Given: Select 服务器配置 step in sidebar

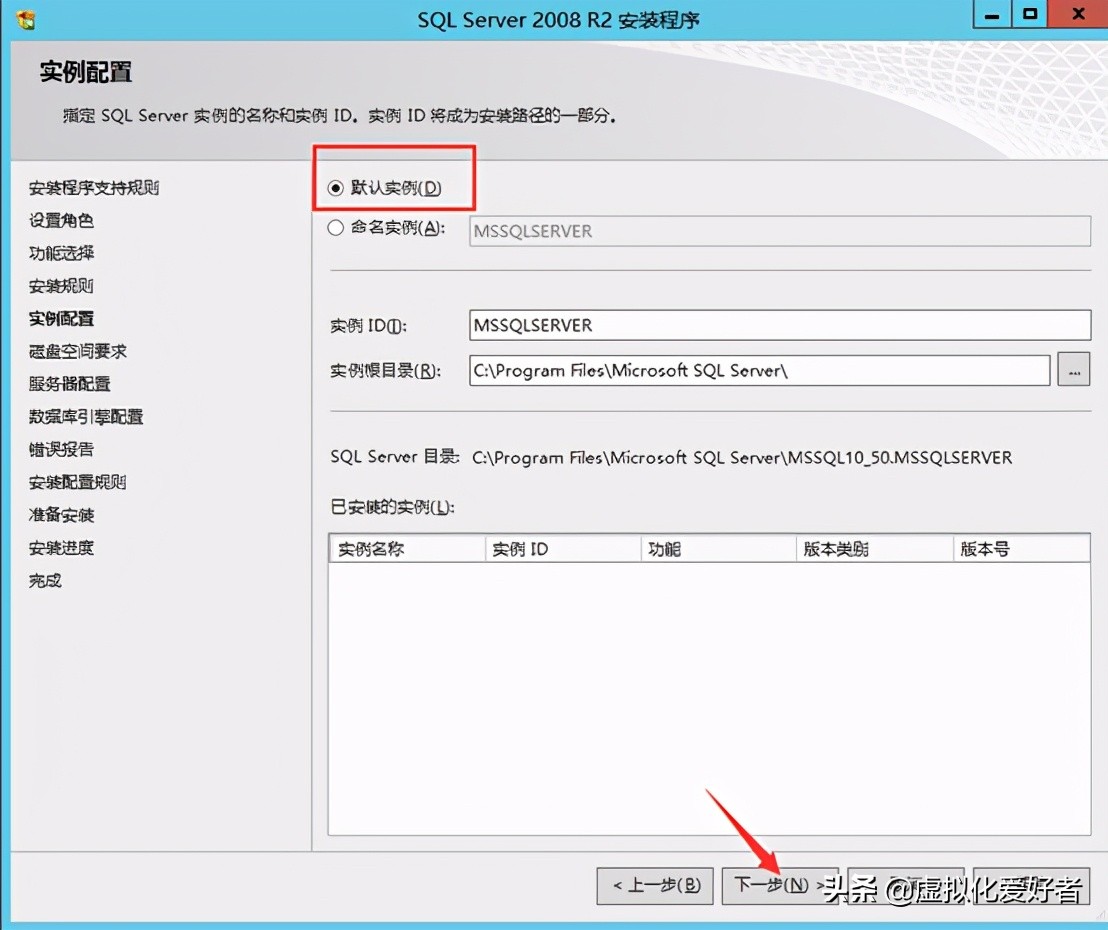Looking at the screenshot, I should pos(70,384).
